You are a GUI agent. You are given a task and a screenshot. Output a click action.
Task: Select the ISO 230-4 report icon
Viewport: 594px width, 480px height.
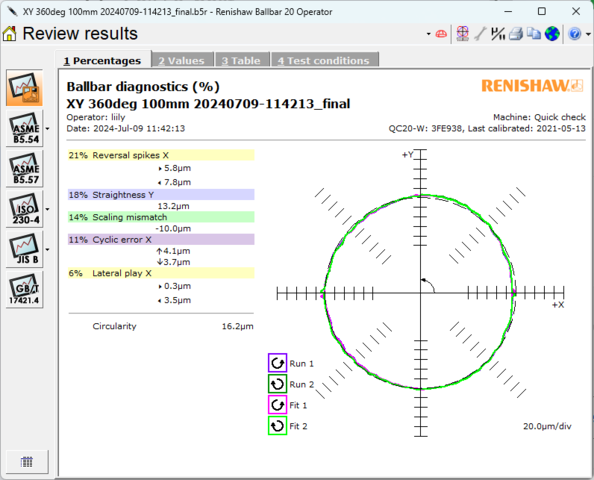[24, 209]
